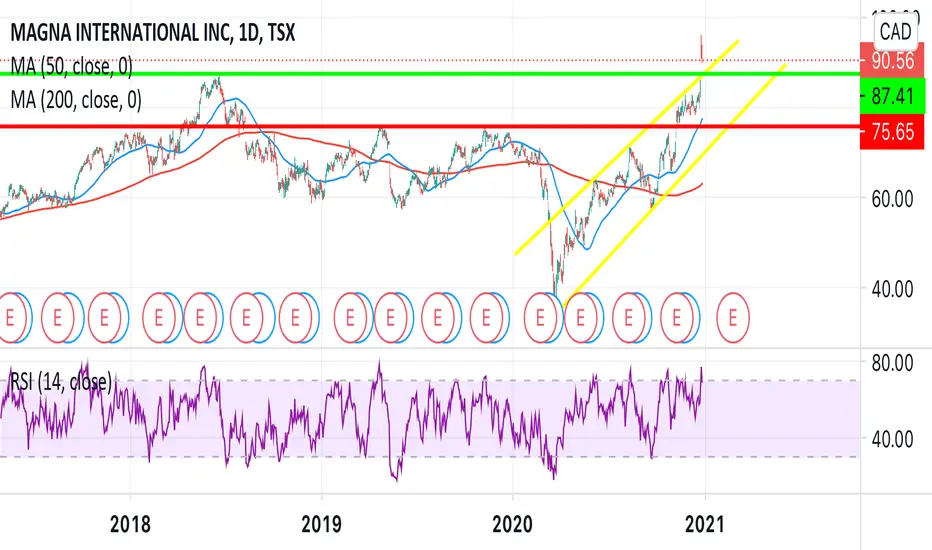The width and height of the screenshot is (932, 550).
Task: Open the first earnings marker of 2018
Action: point(158,318)
